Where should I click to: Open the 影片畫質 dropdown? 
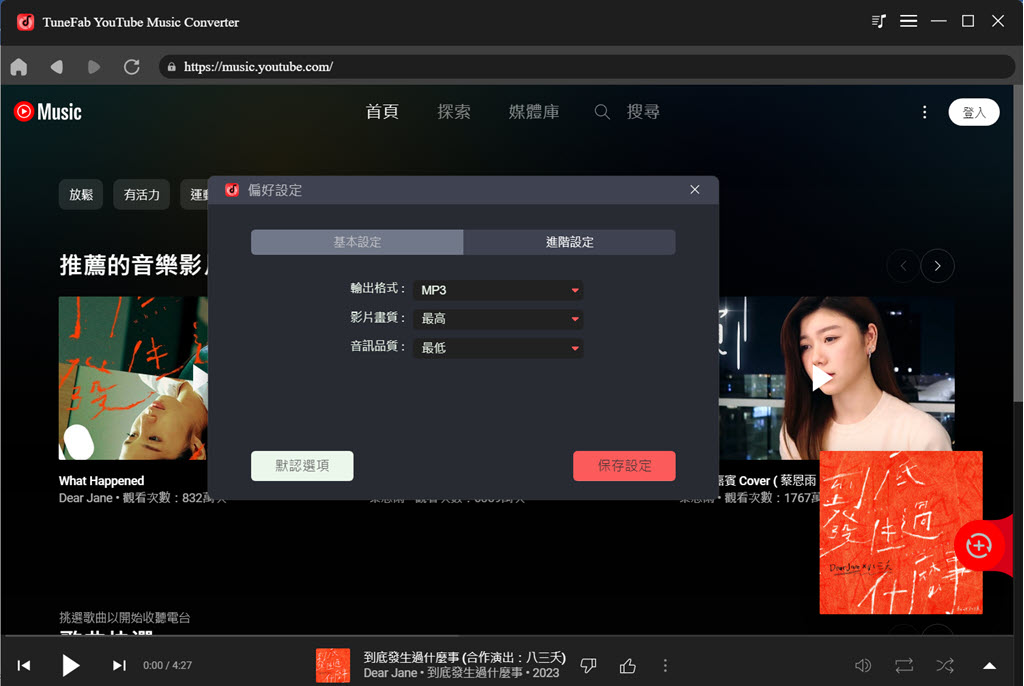(498, 319)
